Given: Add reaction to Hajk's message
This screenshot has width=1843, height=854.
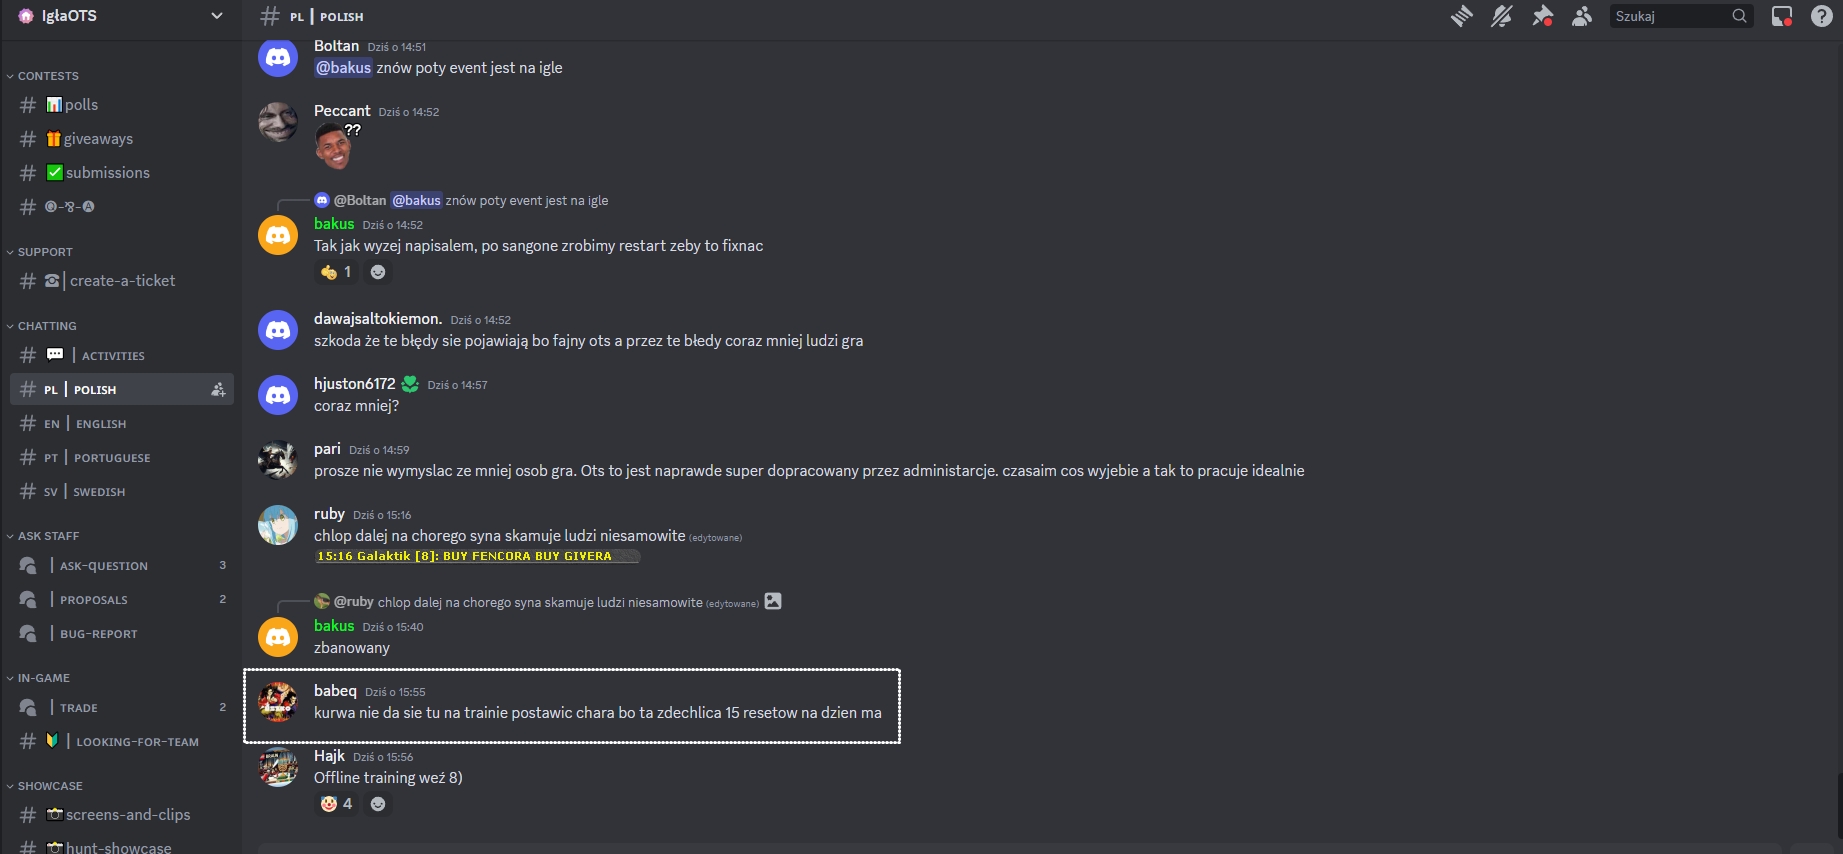Looking at the screenshot, I should pos(378,804).
